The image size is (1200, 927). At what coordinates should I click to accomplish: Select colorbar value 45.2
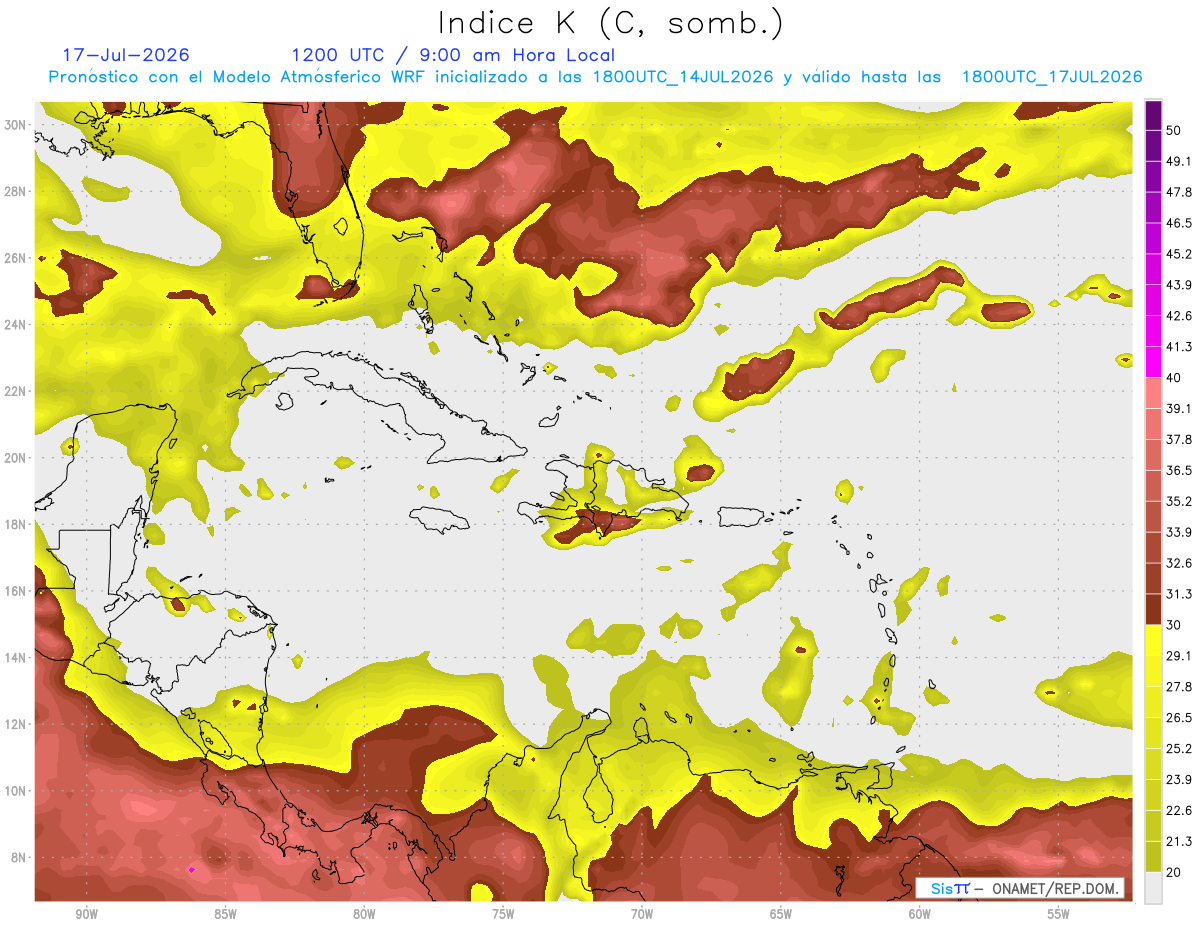point(1179,254)
